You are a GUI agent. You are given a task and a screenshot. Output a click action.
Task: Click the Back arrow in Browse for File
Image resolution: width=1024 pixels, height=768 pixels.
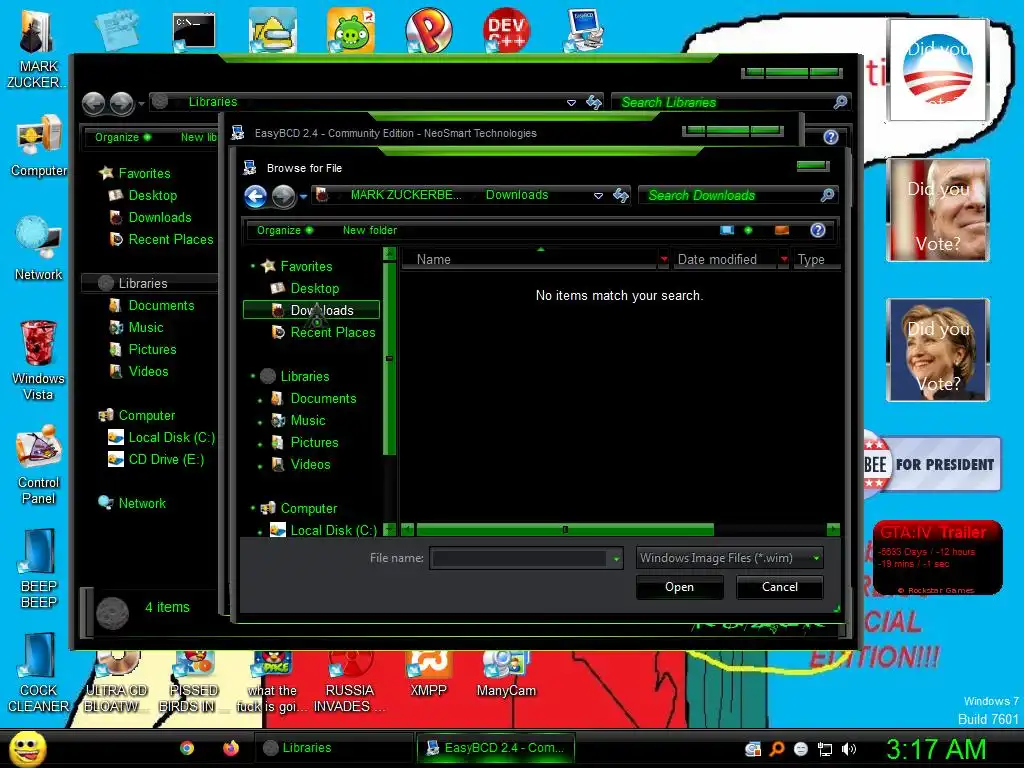click(x=255, y=196)
